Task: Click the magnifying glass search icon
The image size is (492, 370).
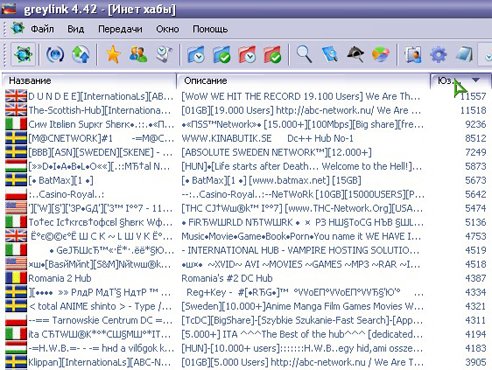Action: tap(304, 54)
